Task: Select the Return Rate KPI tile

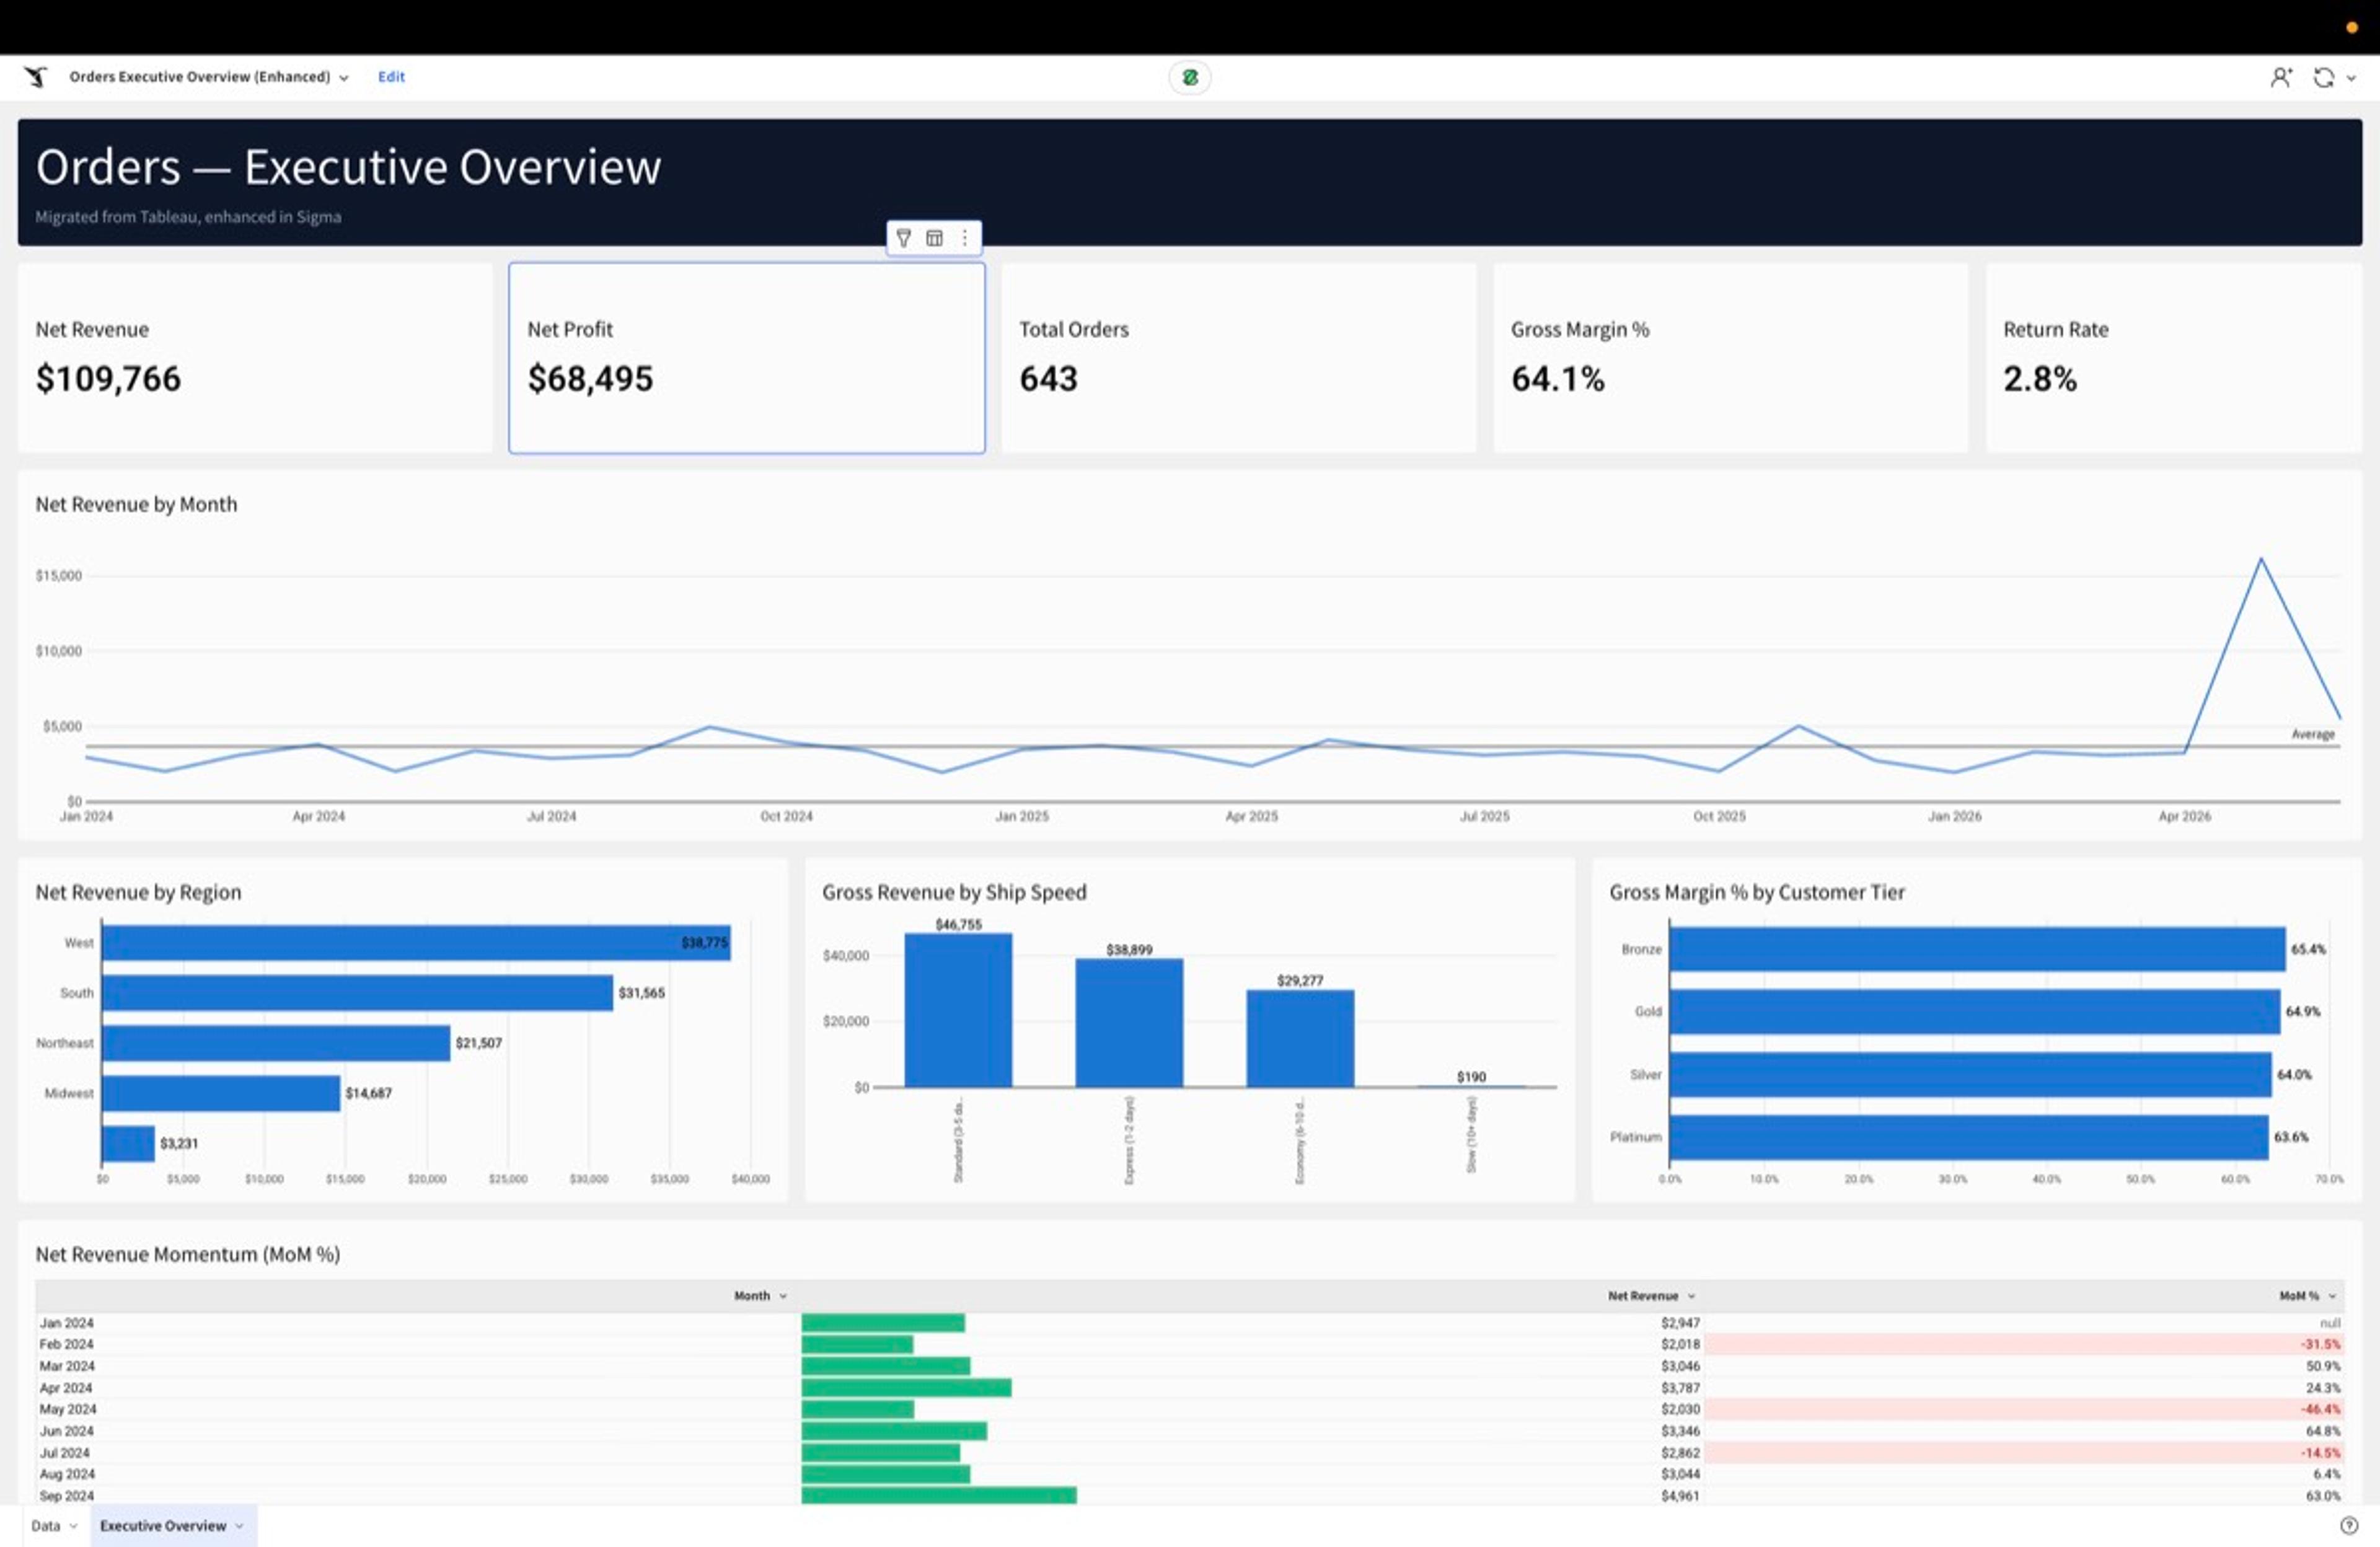Action: pos(2173,358)
